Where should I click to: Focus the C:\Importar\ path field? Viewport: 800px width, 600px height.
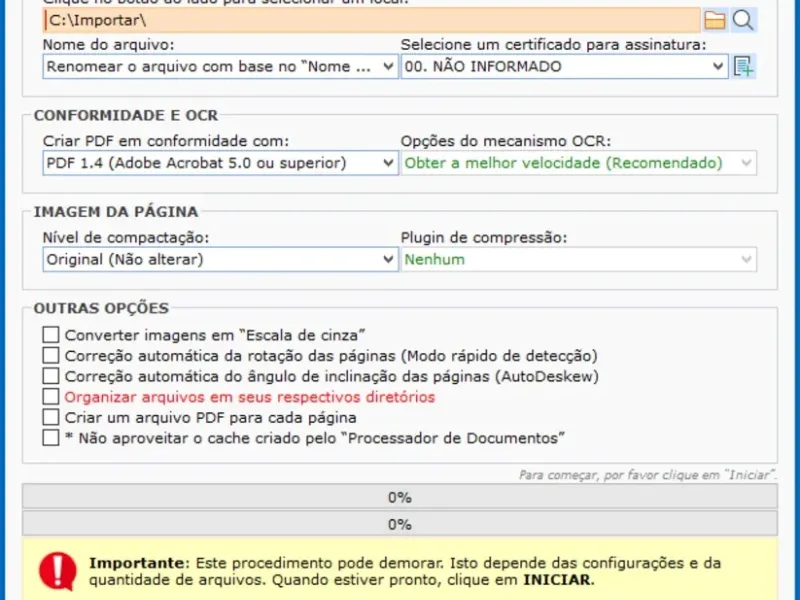371,20
